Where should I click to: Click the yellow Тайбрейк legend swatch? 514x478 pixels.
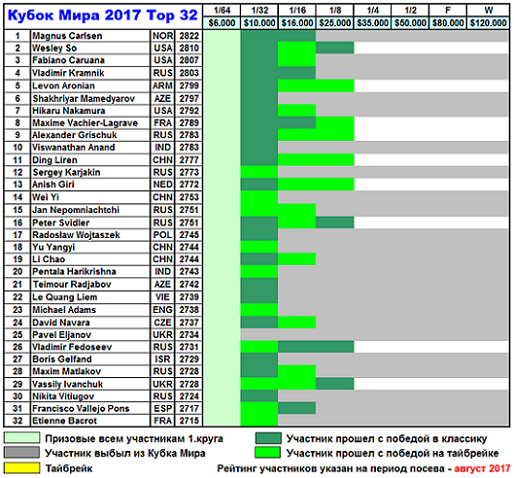click(22, 468)
